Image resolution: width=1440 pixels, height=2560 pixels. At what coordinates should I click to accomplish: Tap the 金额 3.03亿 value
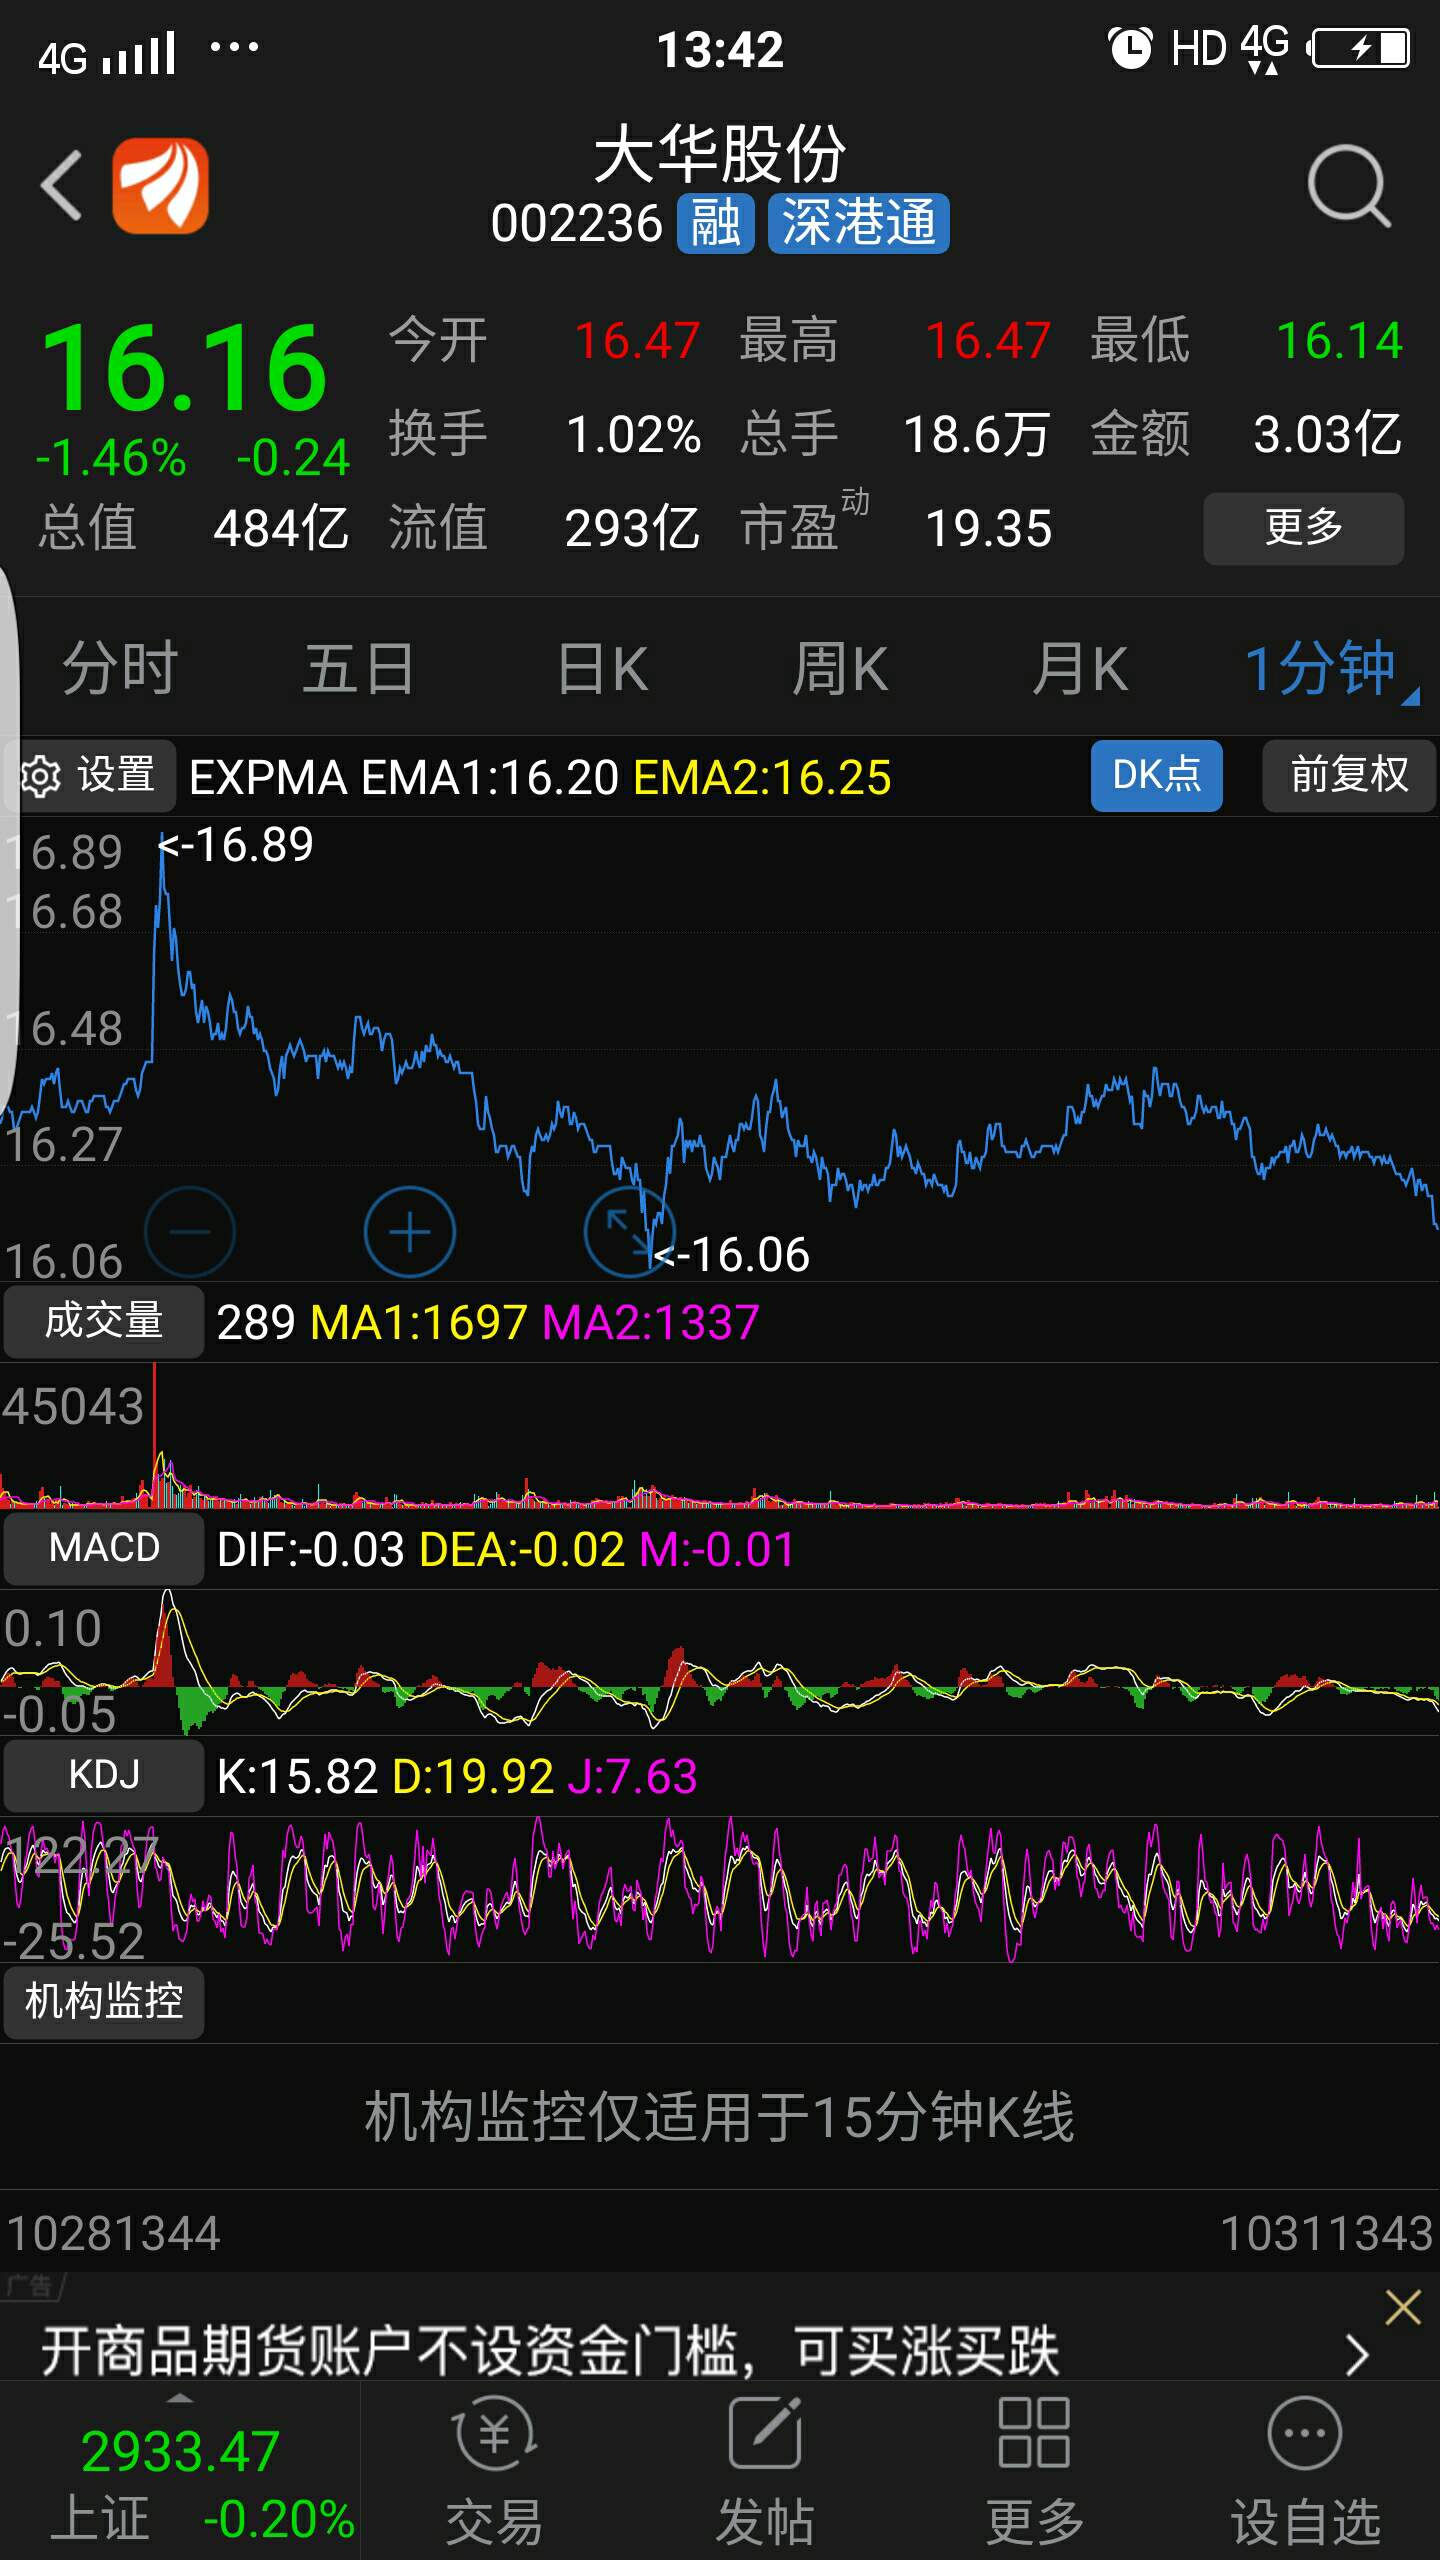pyautogui.click(x=1328, y=434)
